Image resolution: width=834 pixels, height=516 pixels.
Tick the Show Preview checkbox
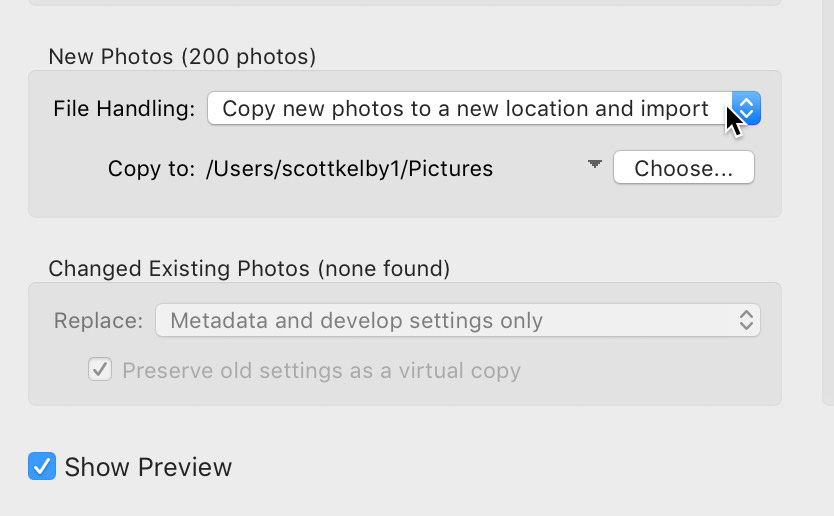42,466
